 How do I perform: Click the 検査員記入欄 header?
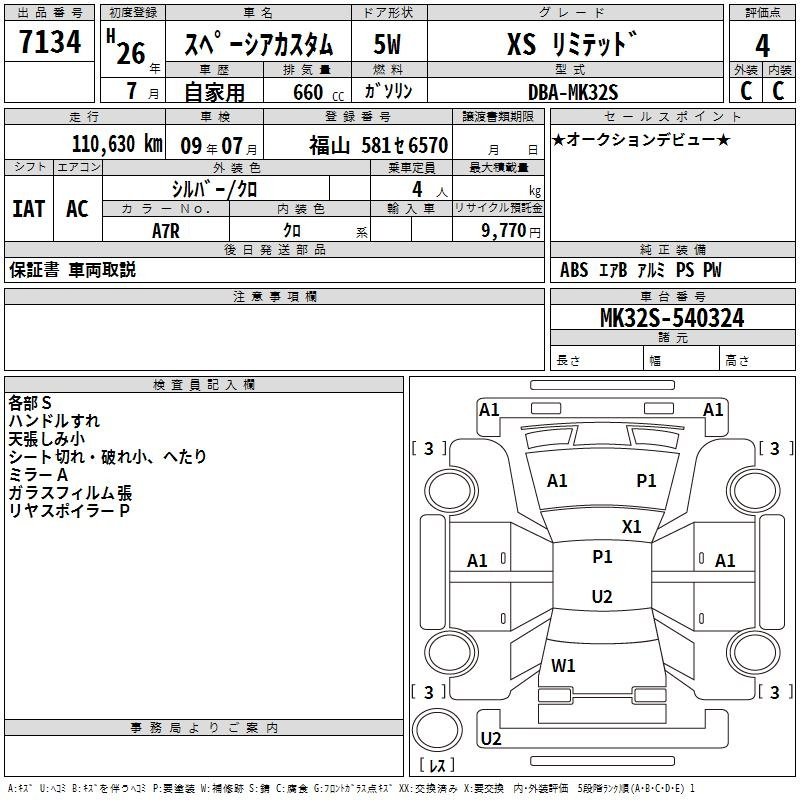point(204,385)
